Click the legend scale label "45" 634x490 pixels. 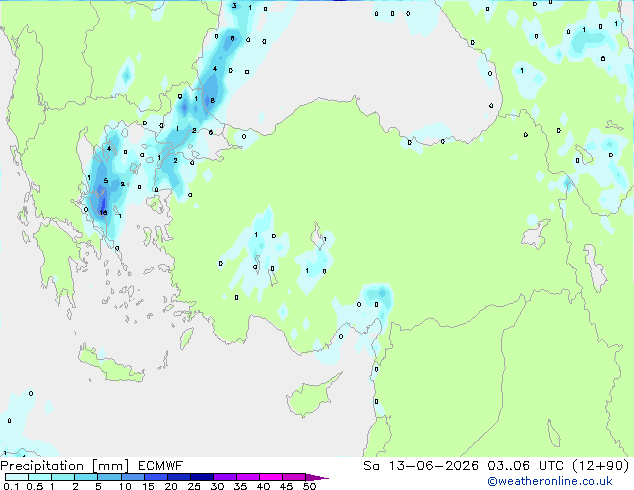287,486
